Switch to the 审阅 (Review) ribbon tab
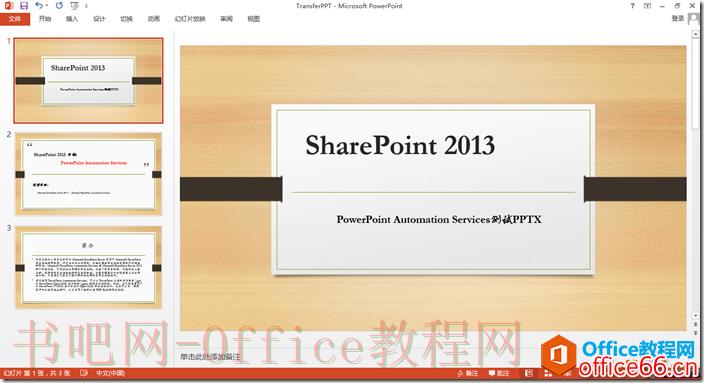Screen dimensions: 704x383 pos(226,19)
